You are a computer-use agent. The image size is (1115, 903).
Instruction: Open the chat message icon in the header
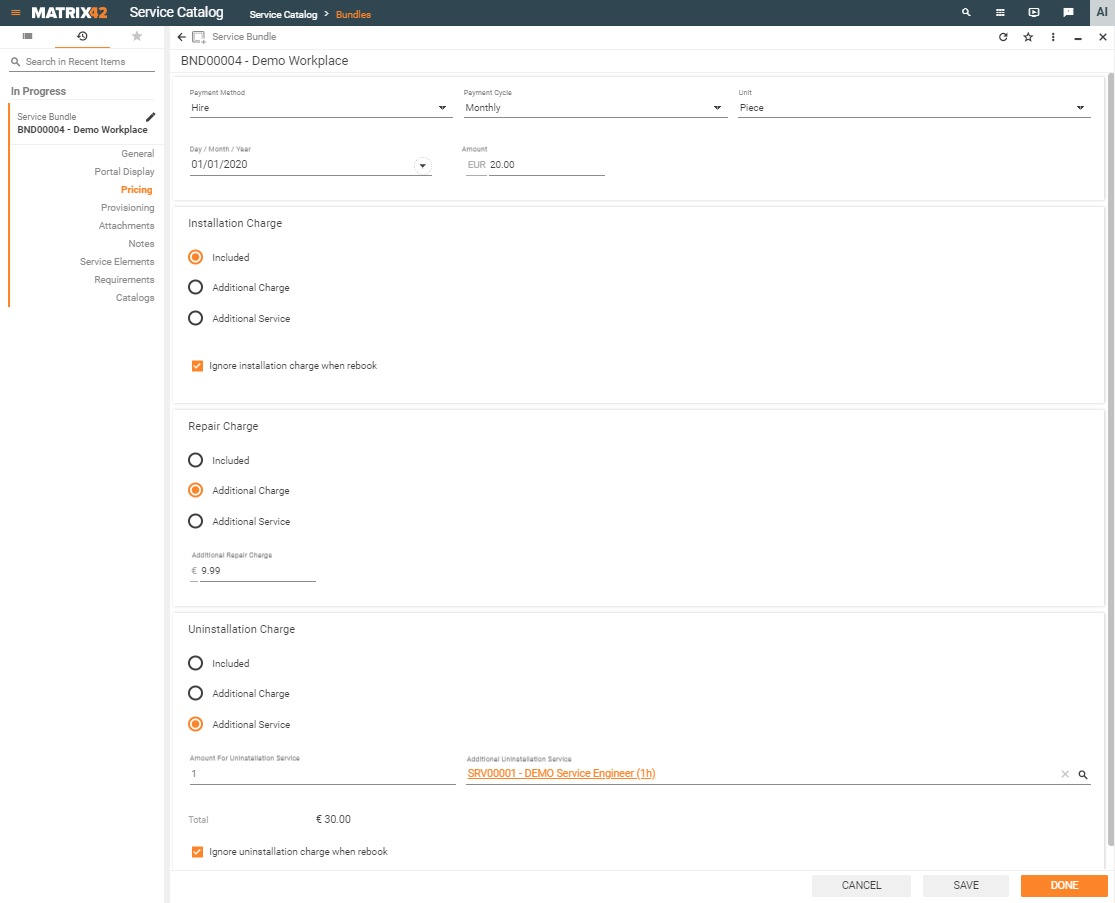coord(1068,13)
